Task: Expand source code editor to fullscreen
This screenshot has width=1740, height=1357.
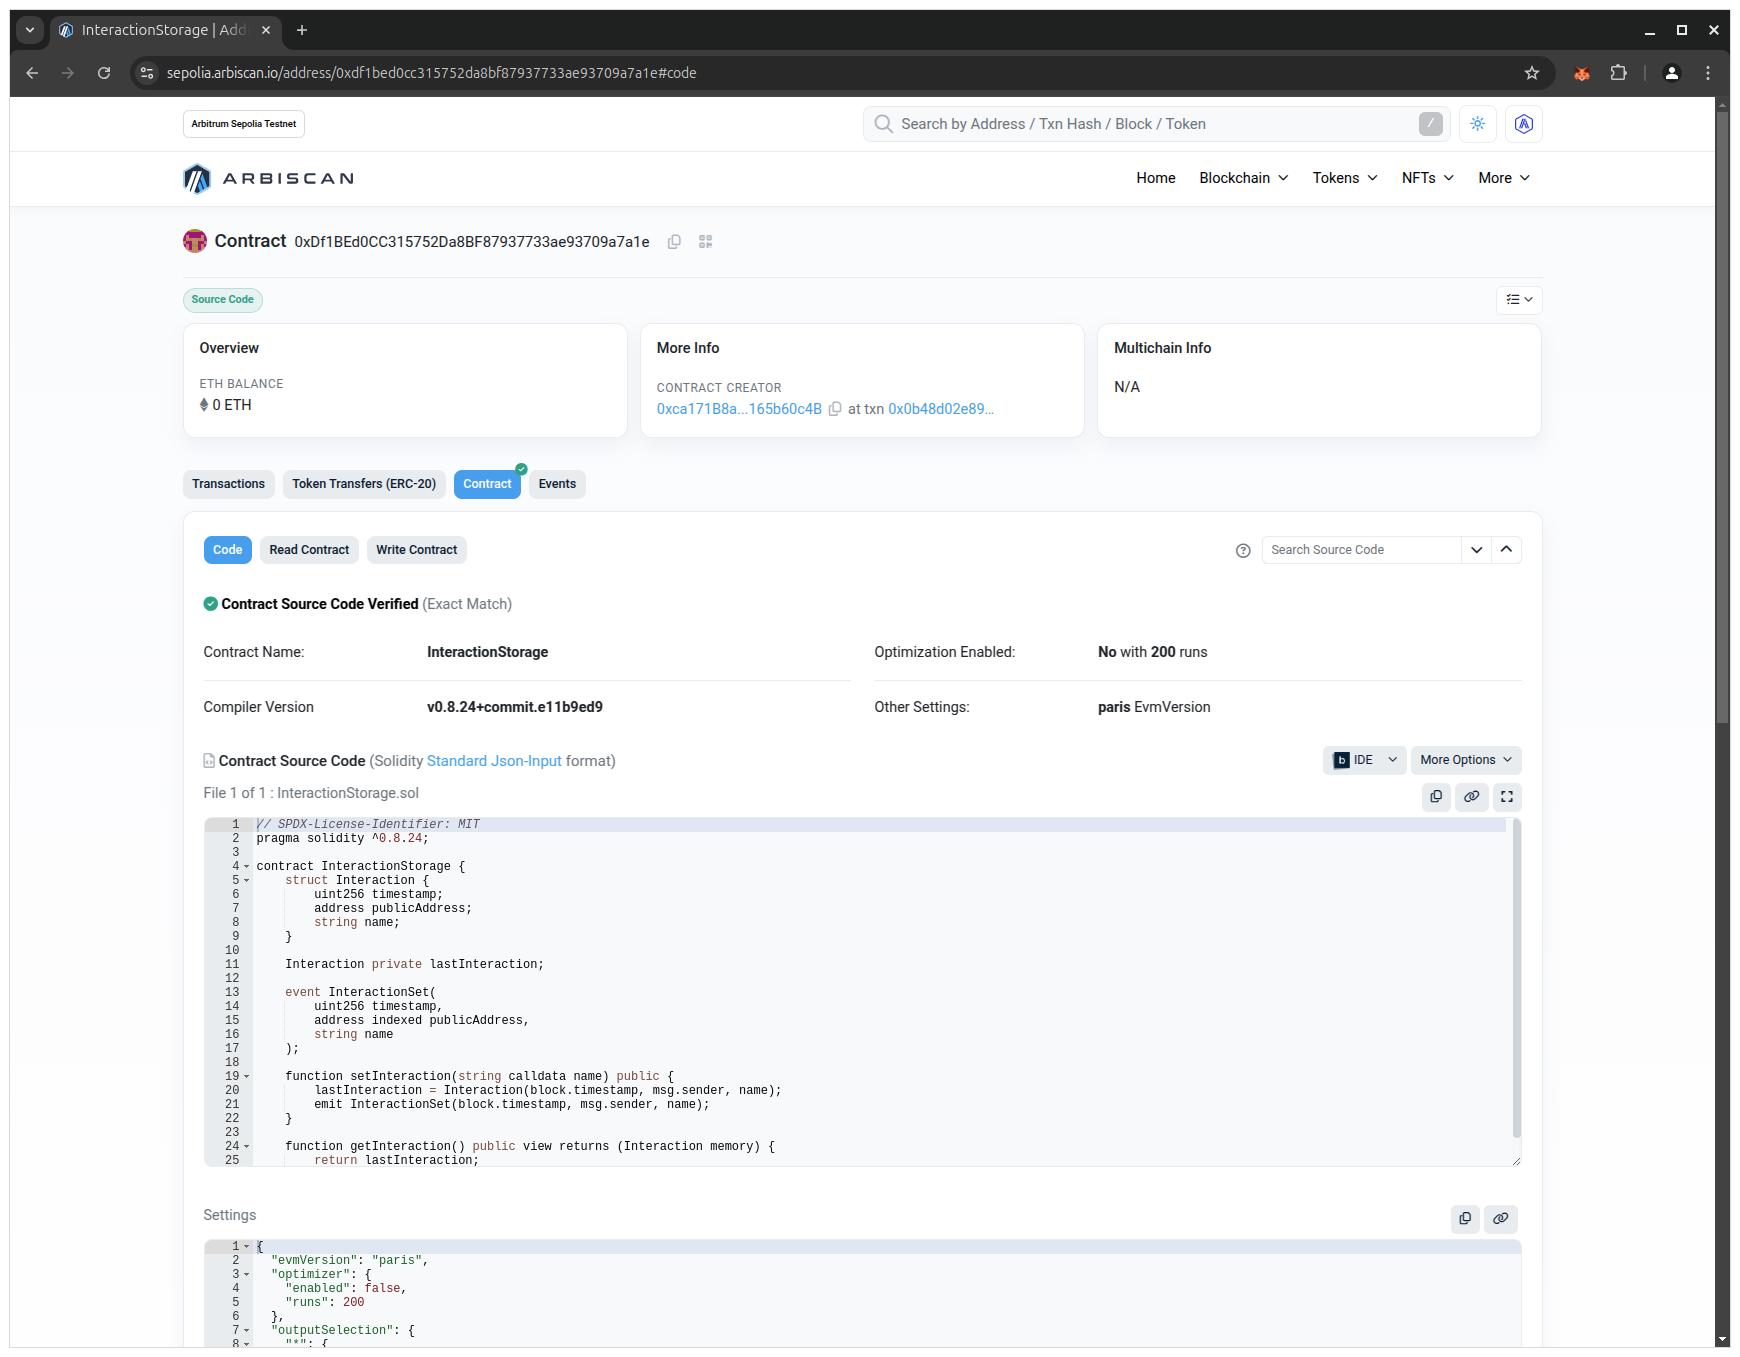Action: click(1506, 797)
